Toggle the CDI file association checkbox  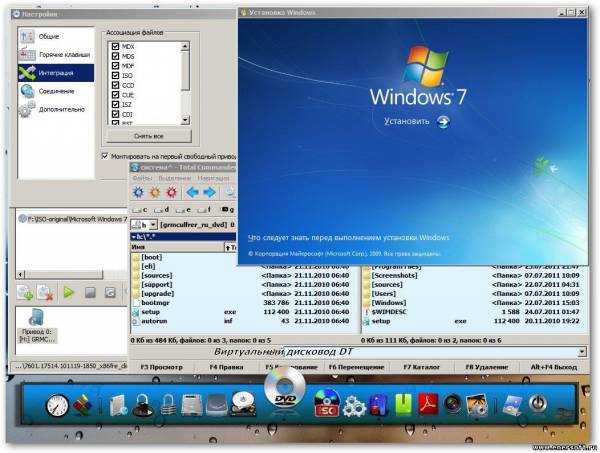(x=115, y=114)
